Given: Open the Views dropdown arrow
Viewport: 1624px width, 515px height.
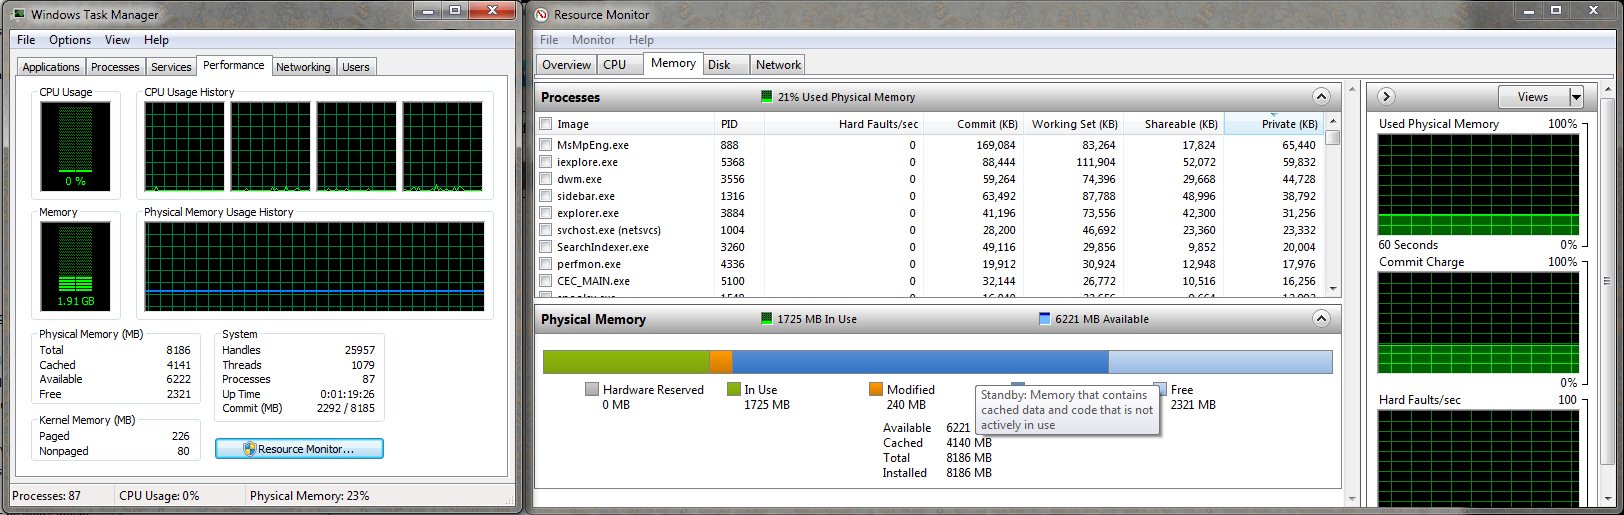Looking at the screenshot, I should tap(1576, 97).
